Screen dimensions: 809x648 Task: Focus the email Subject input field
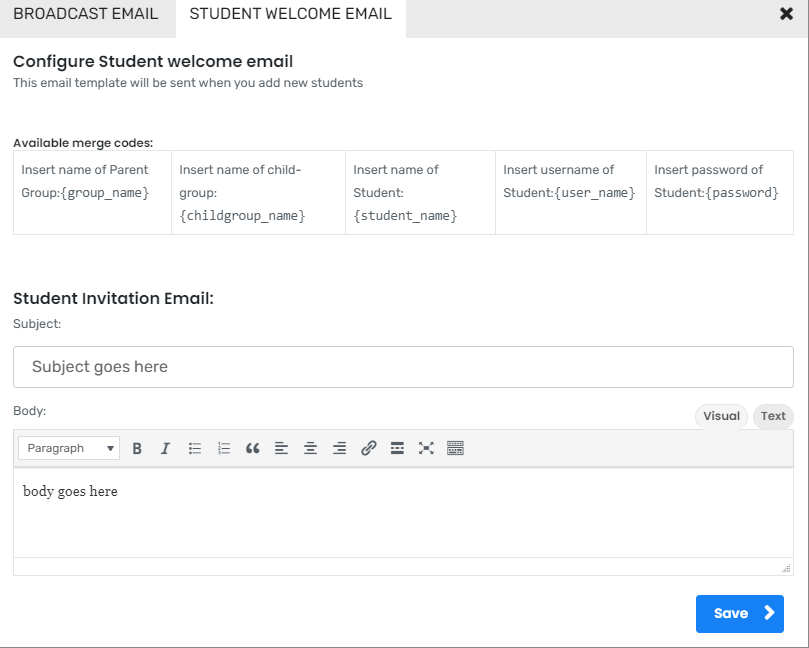403,367
